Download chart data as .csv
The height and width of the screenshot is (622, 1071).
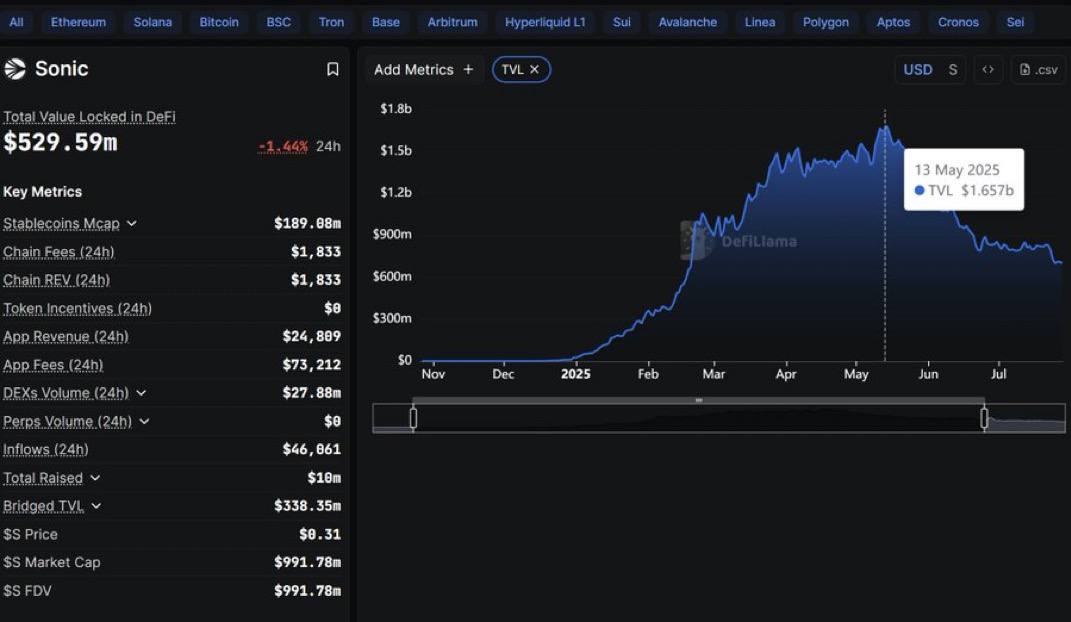tap(1038, 70)
